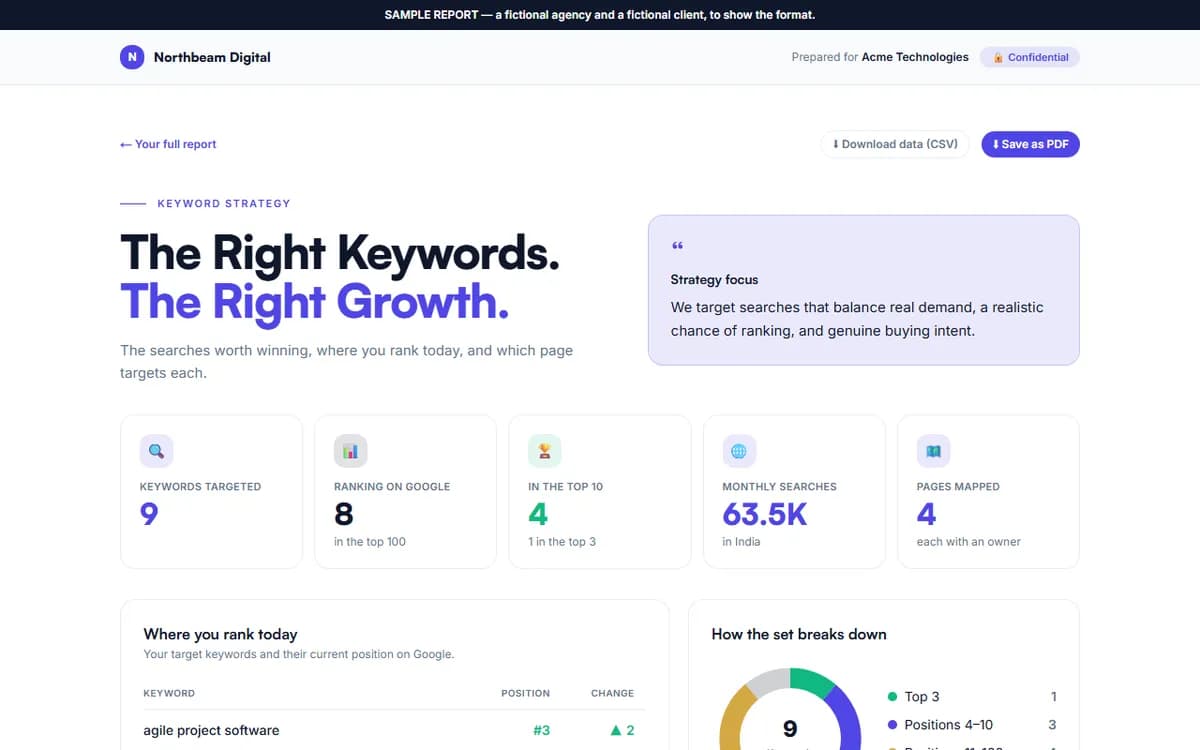Viewport: 1200px width, 750px height.
Task: Click 'in India' subtext
Action: click(x=741, y=542)
